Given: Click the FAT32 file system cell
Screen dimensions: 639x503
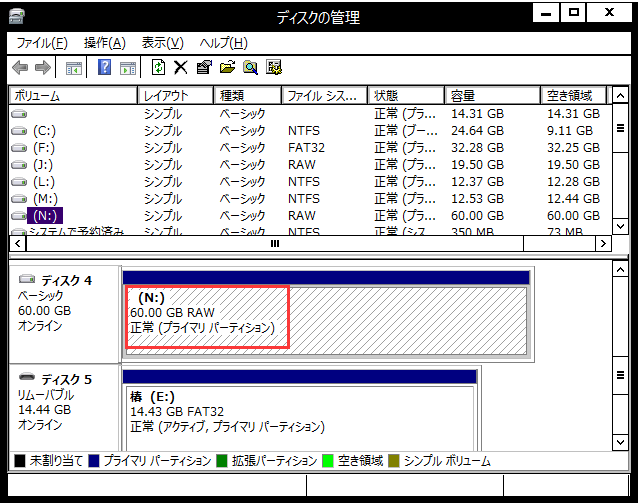Looking at the screenshot, I should (x=306, y=148).
